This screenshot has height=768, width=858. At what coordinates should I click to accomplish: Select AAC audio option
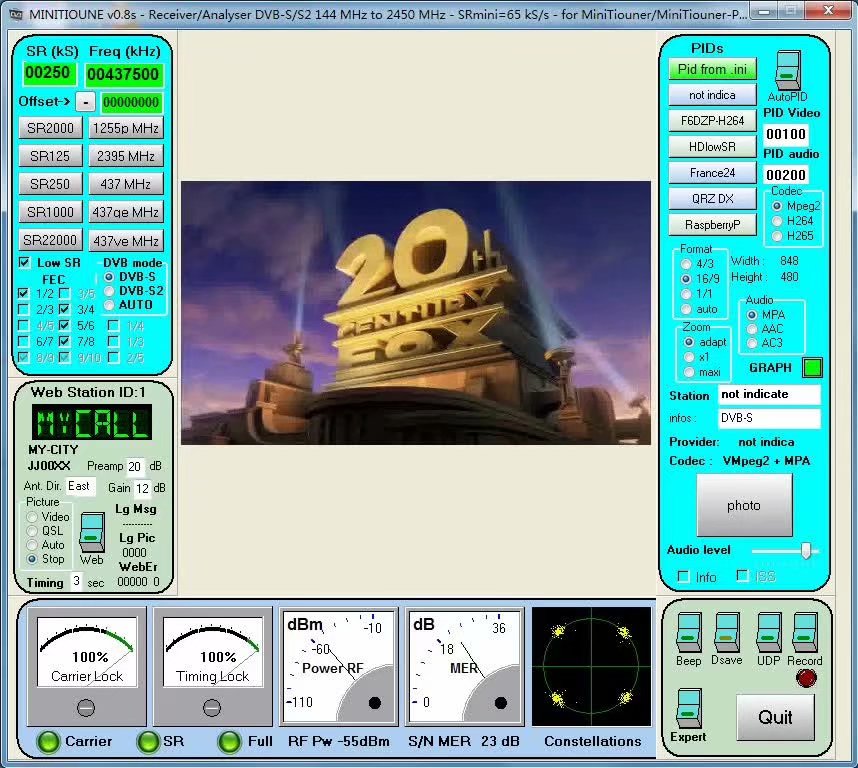tap(752, 329)
